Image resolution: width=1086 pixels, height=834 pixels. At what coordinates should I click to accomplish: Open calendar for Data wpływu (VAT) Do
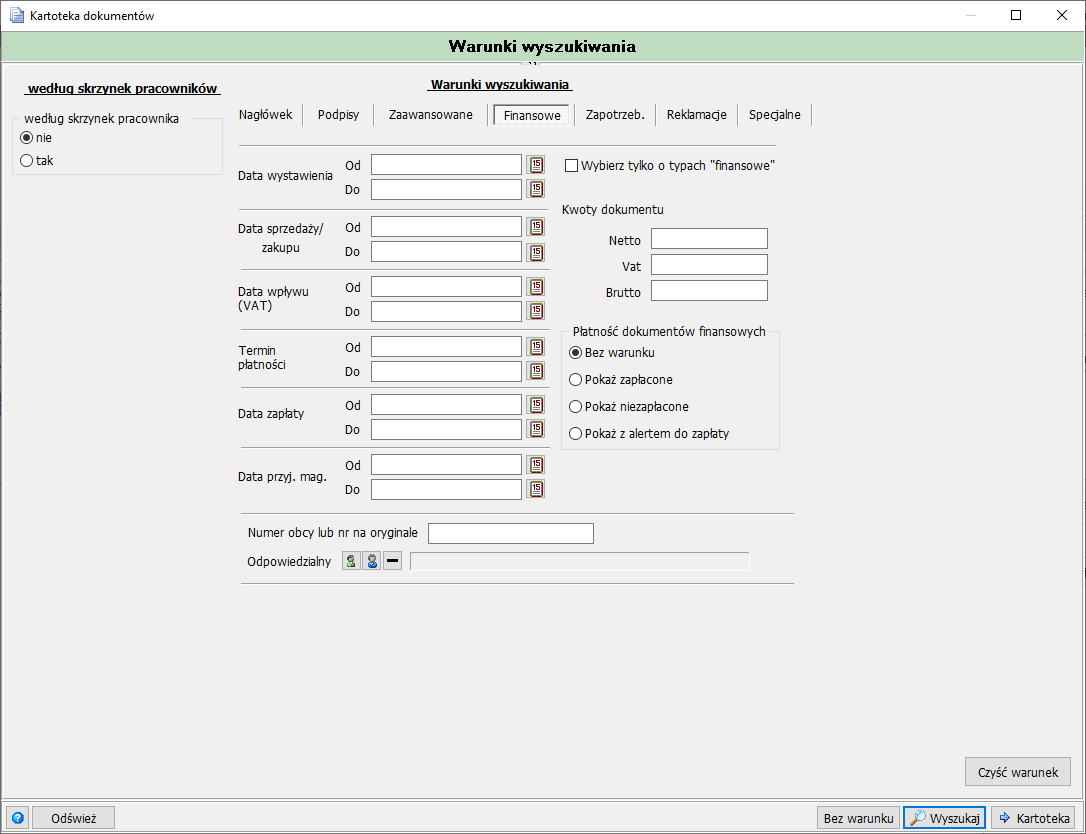pos(535,311)
